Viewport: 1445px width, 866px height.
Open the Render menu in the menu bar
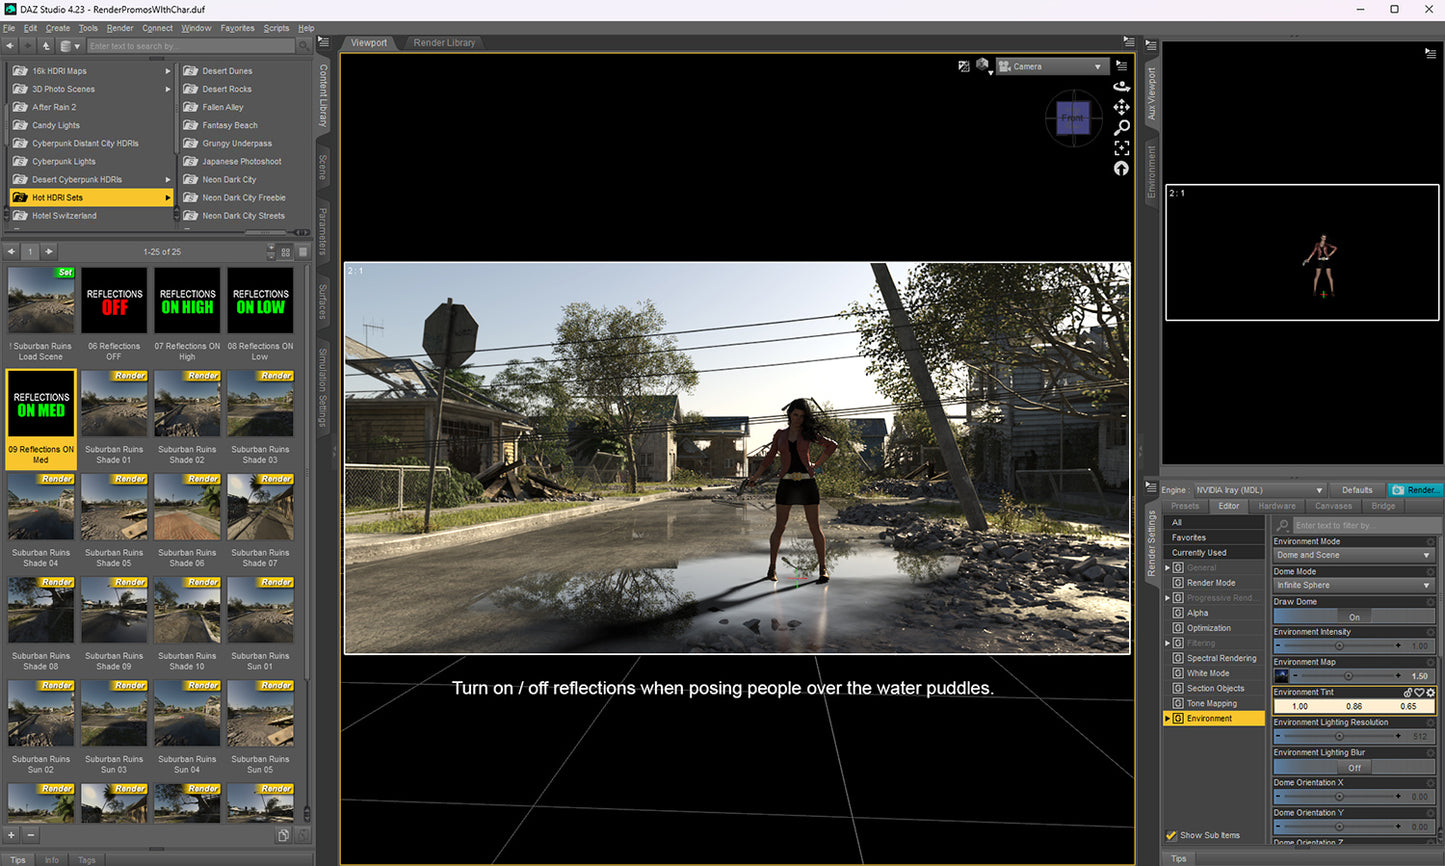coord(119,27)
